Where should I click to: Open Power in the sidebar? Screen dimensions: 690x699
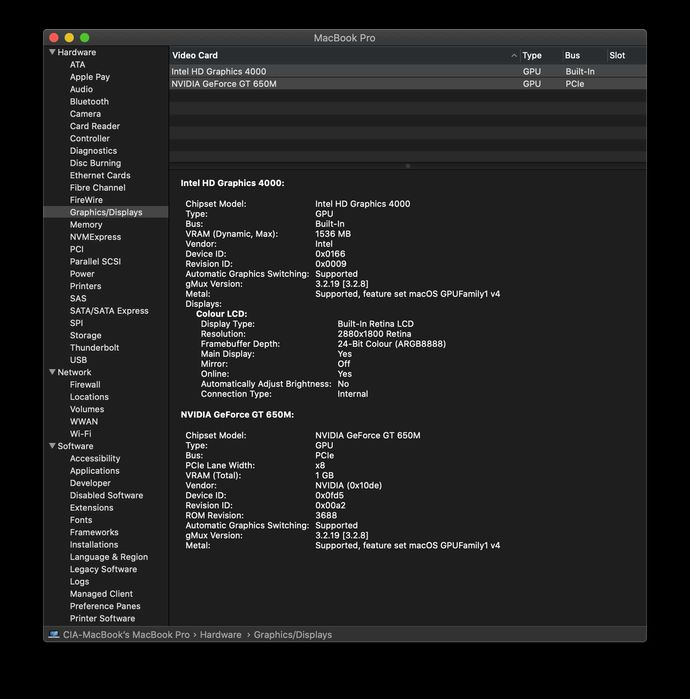click(82, 274)
